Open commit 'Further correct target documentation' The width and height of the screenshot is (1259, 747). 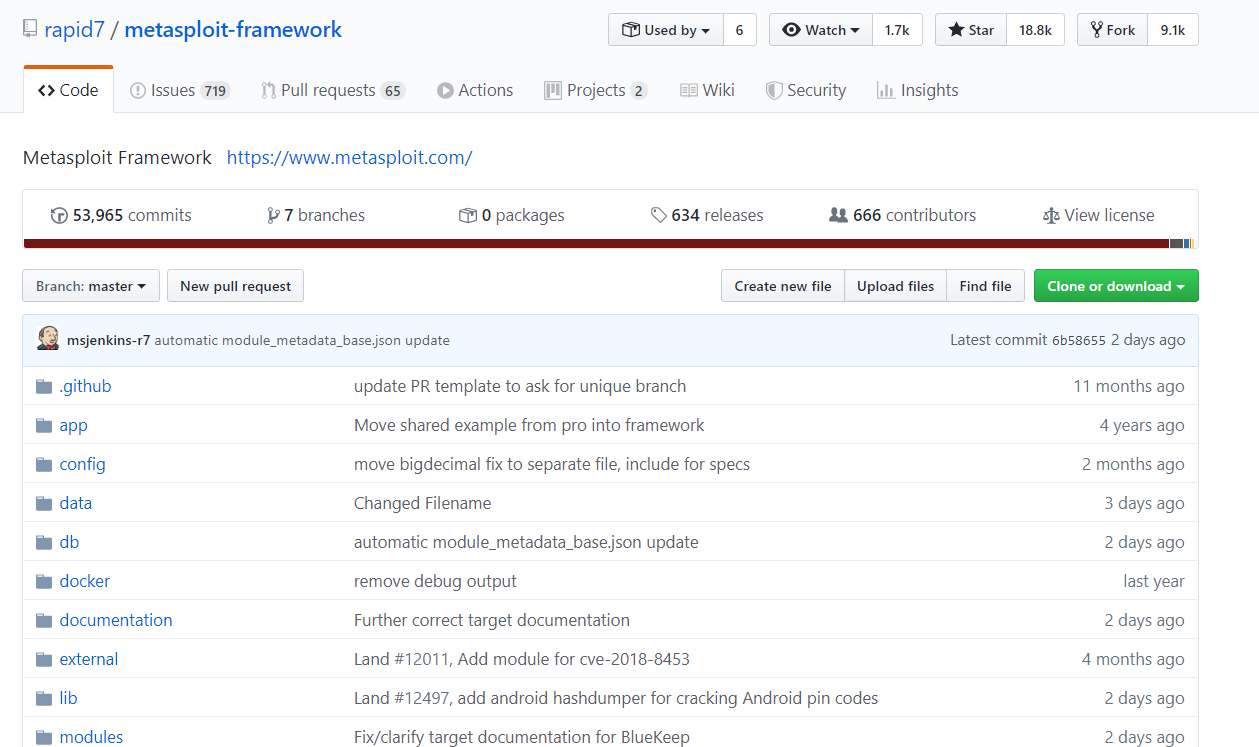point(492,621)
